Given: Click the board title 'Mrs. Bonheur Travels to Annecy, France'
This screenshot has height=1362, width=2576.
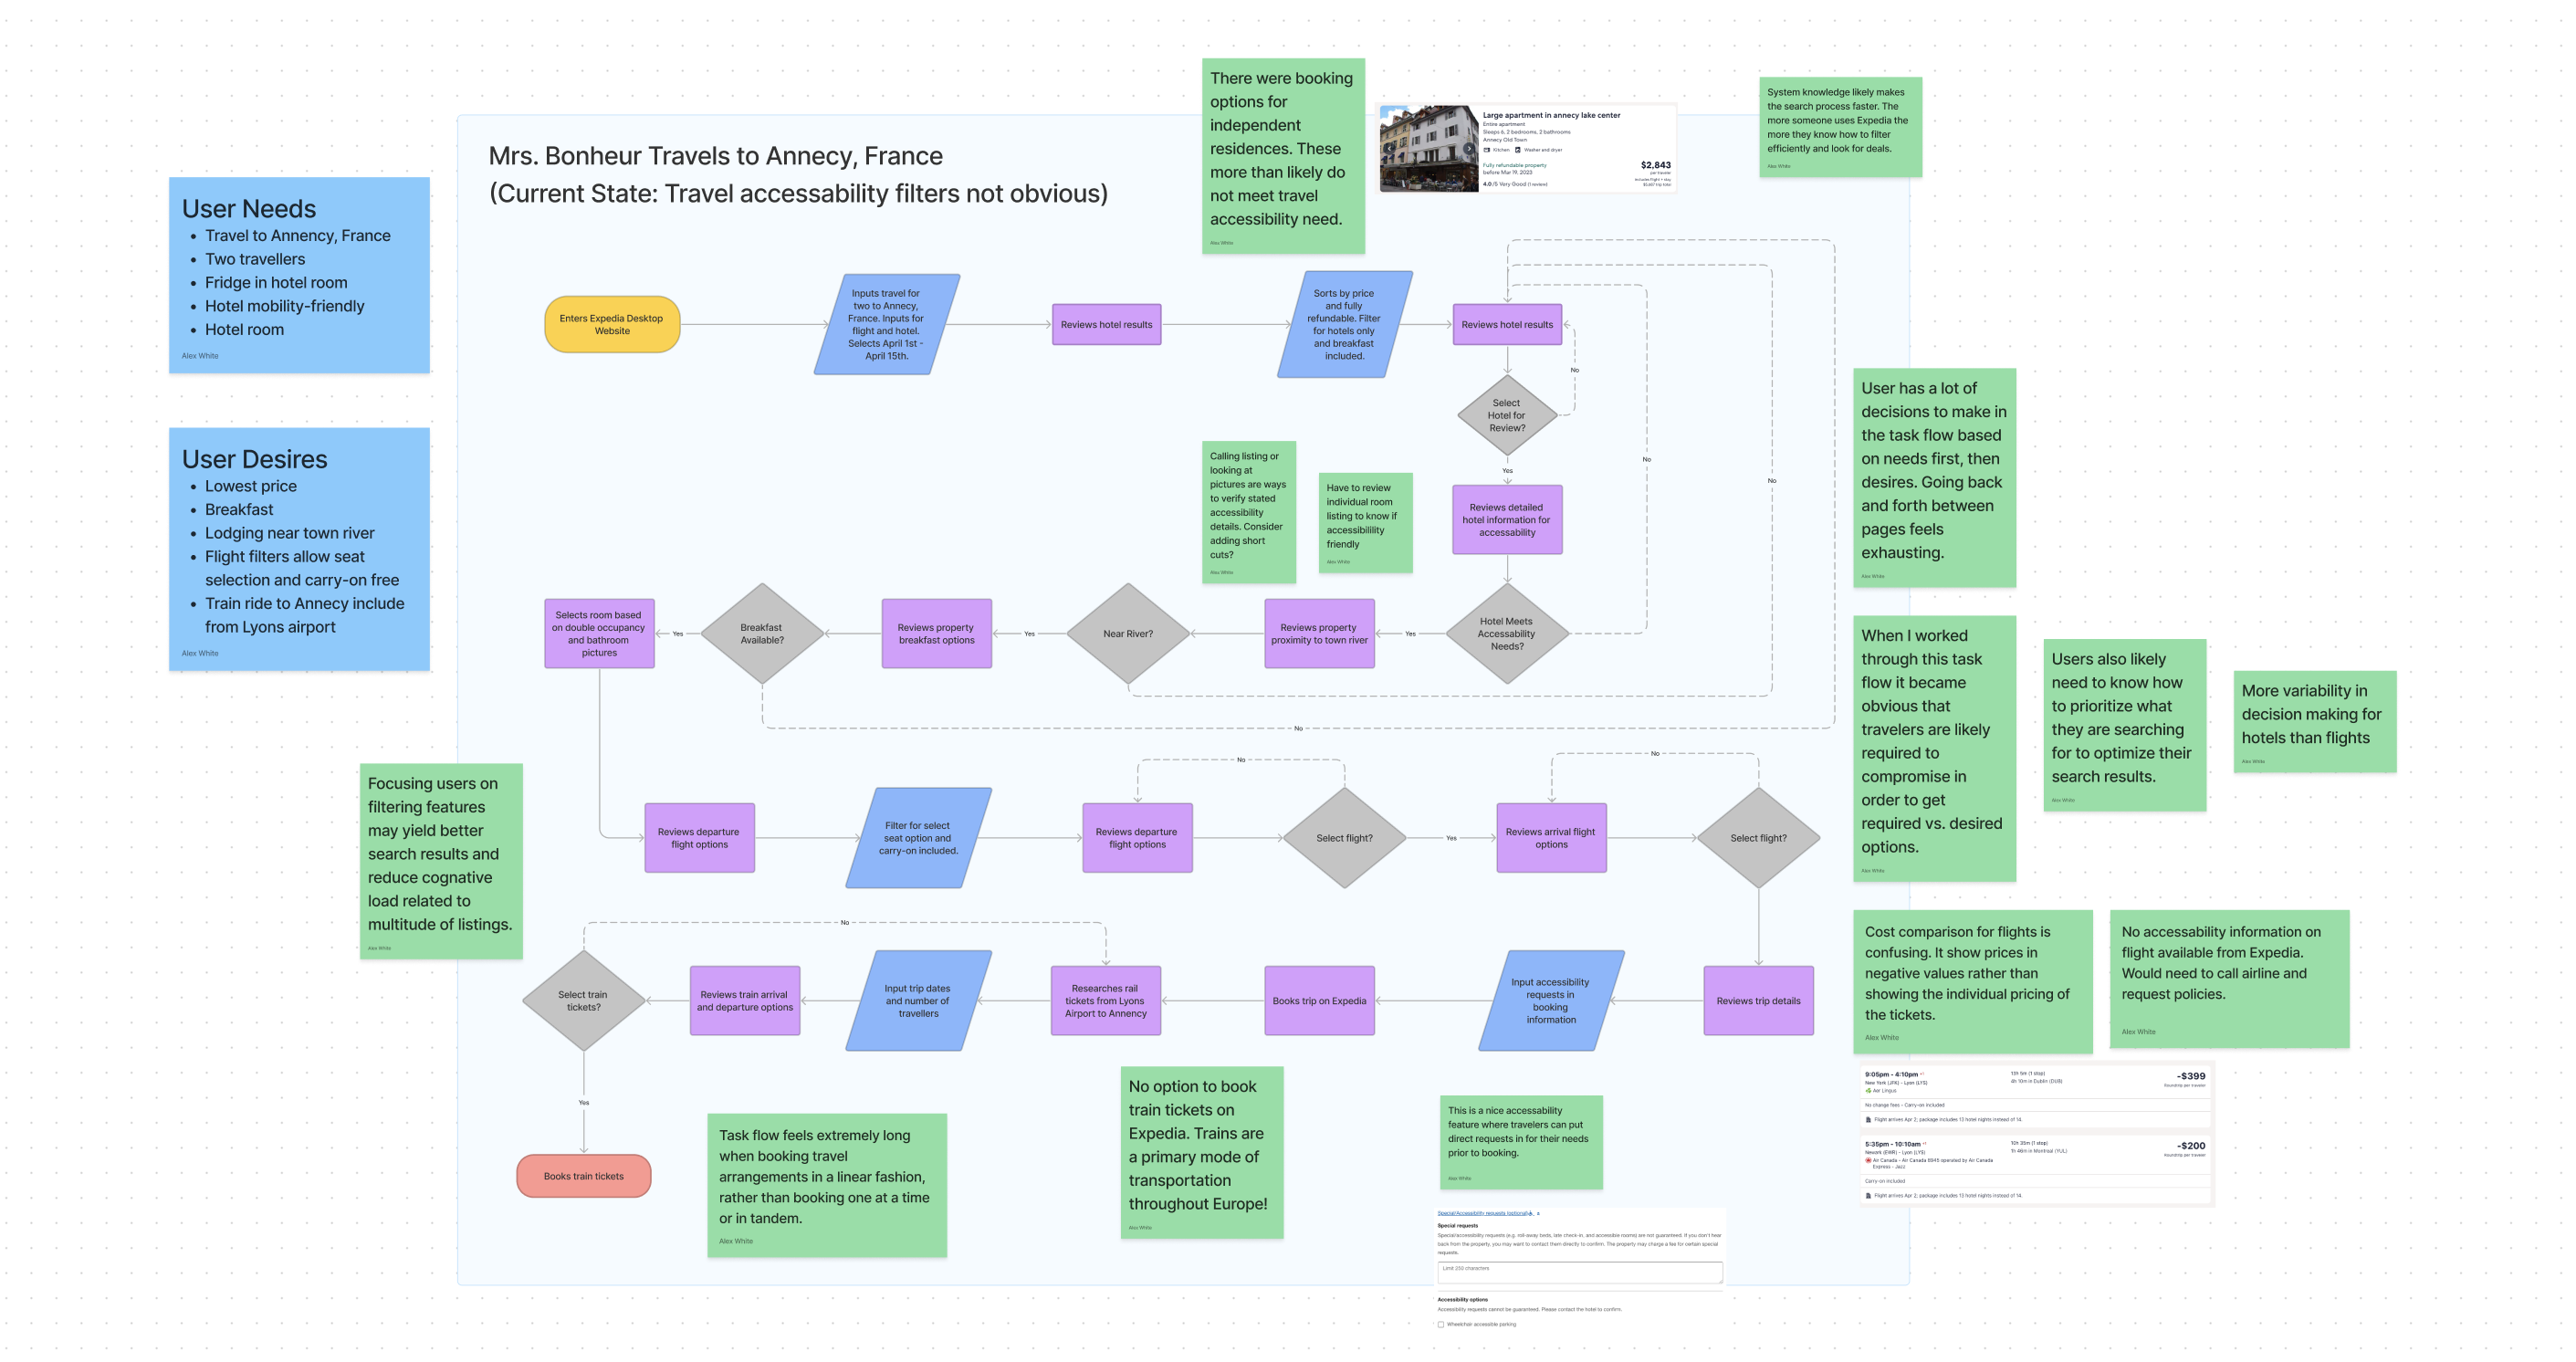Looking at the screenshot, I should tap(716, 156).
